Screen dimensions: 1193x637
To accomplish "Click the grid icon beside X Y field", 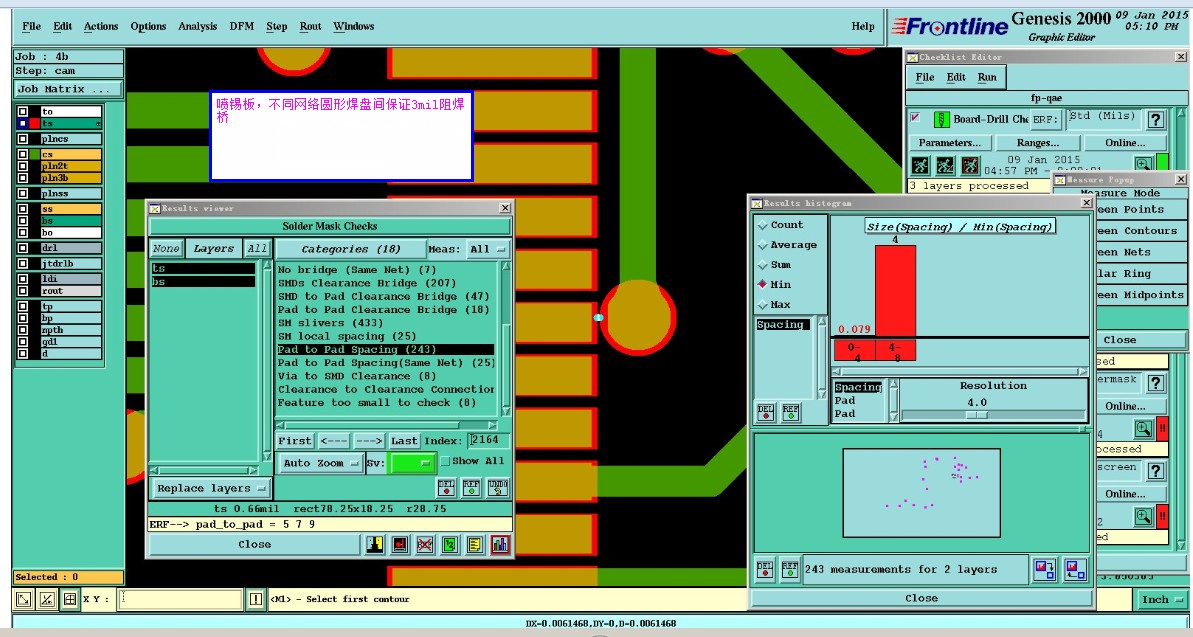I will click(x=69, y=600).
